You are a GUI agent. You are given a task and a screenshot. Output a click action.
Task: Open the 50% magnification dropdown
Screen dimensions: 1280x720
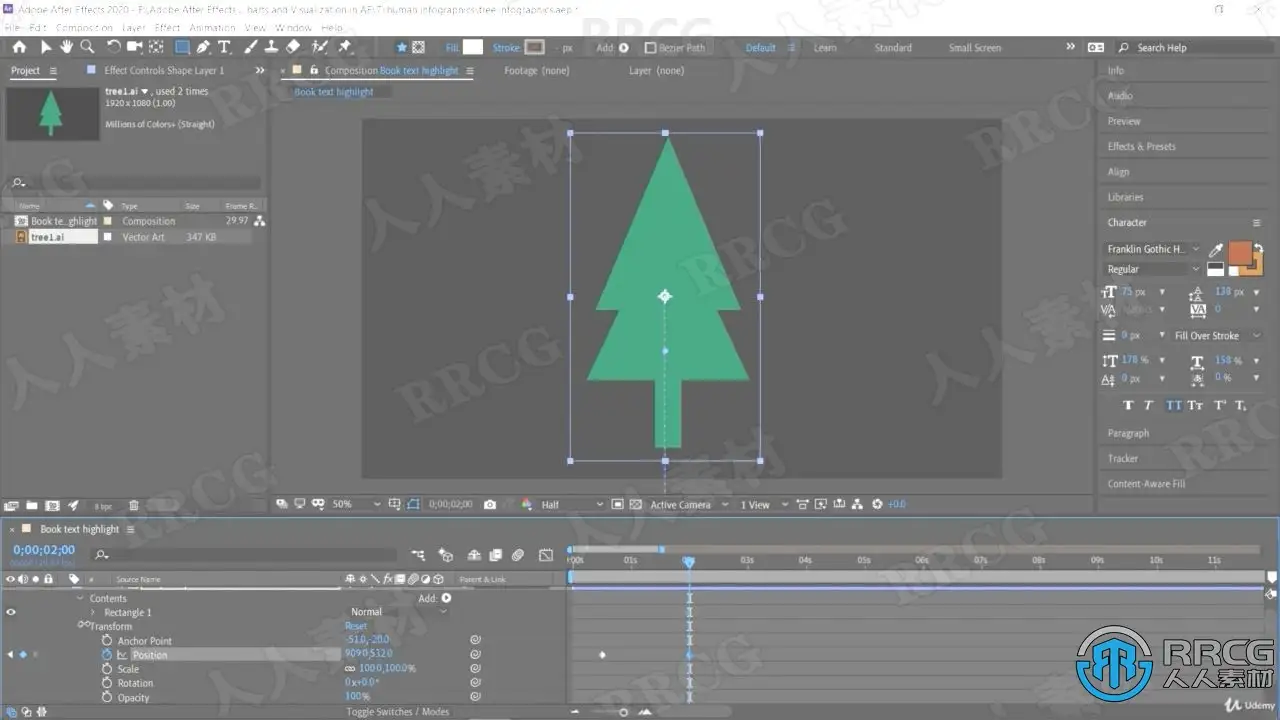357,505
